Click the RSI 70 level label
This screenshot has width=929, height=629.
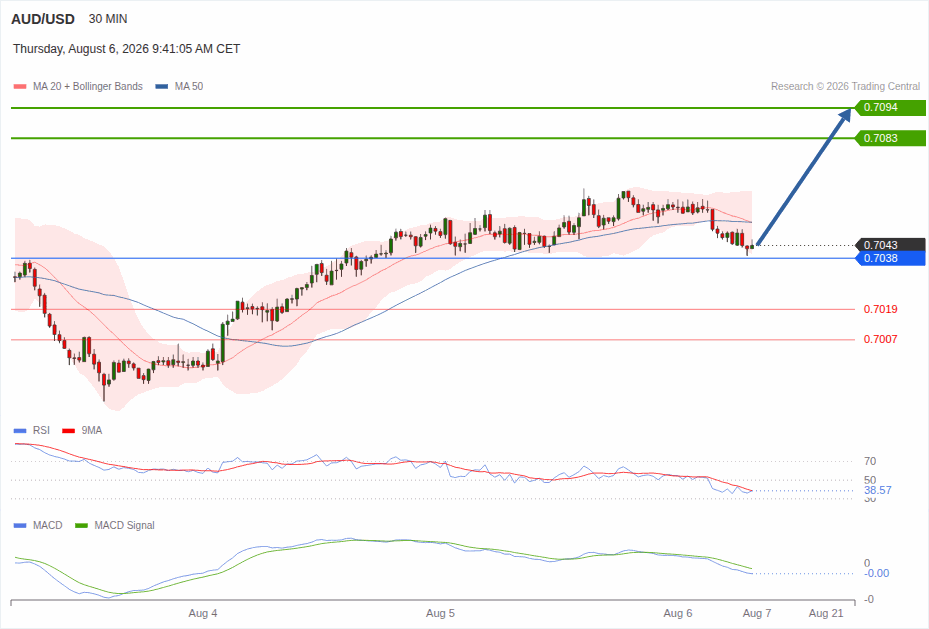click(870, 461)
